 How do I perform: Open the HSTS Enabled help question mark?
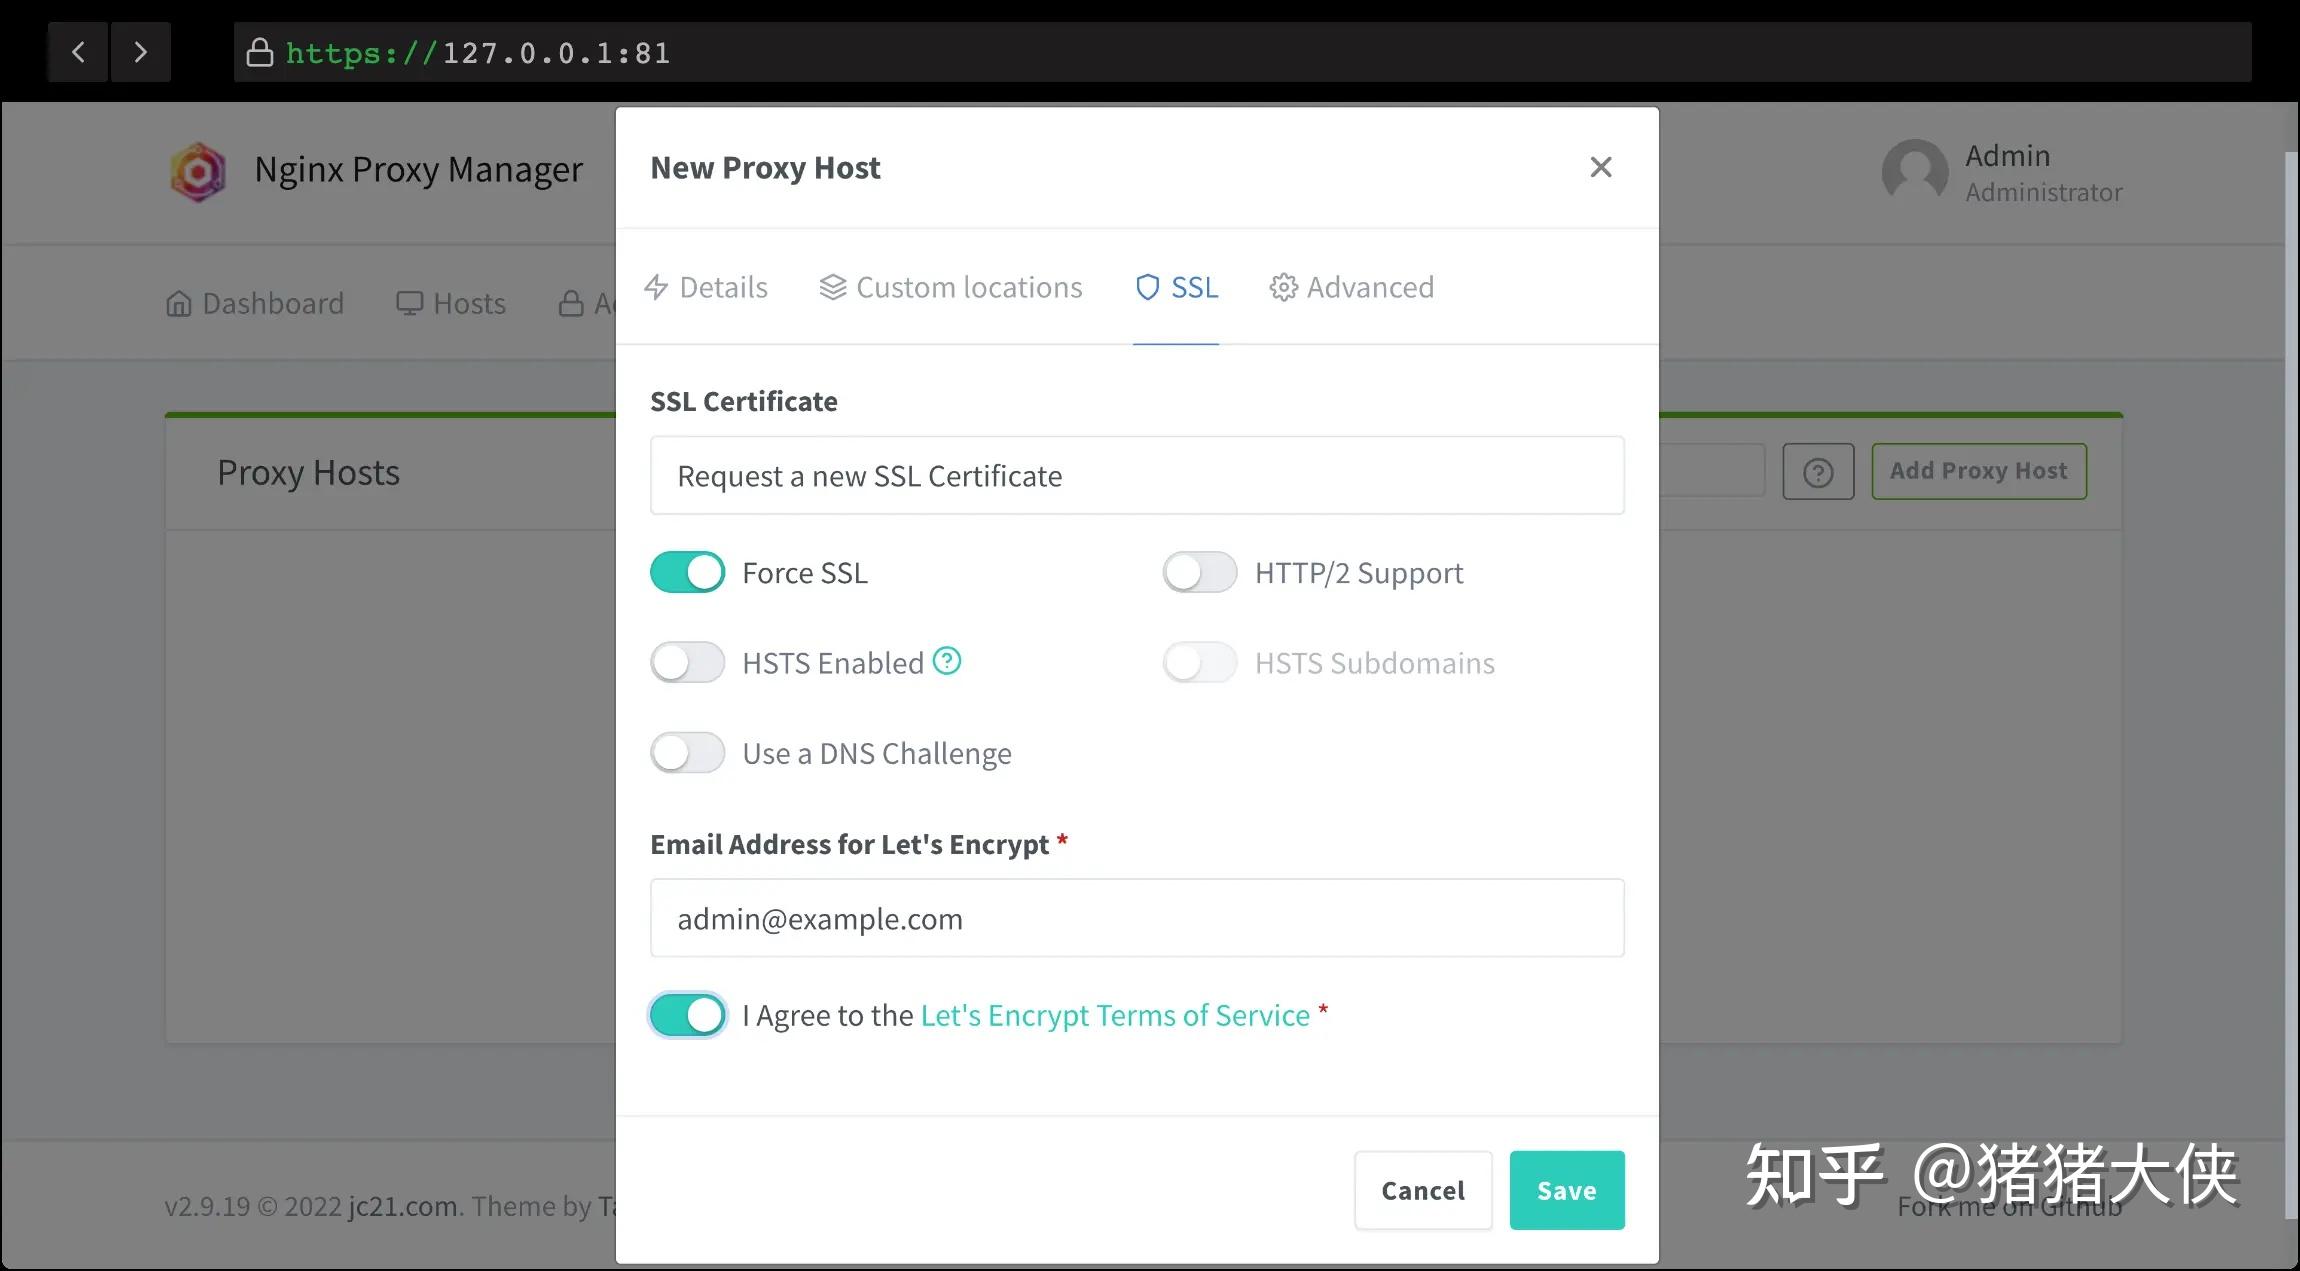946,661
